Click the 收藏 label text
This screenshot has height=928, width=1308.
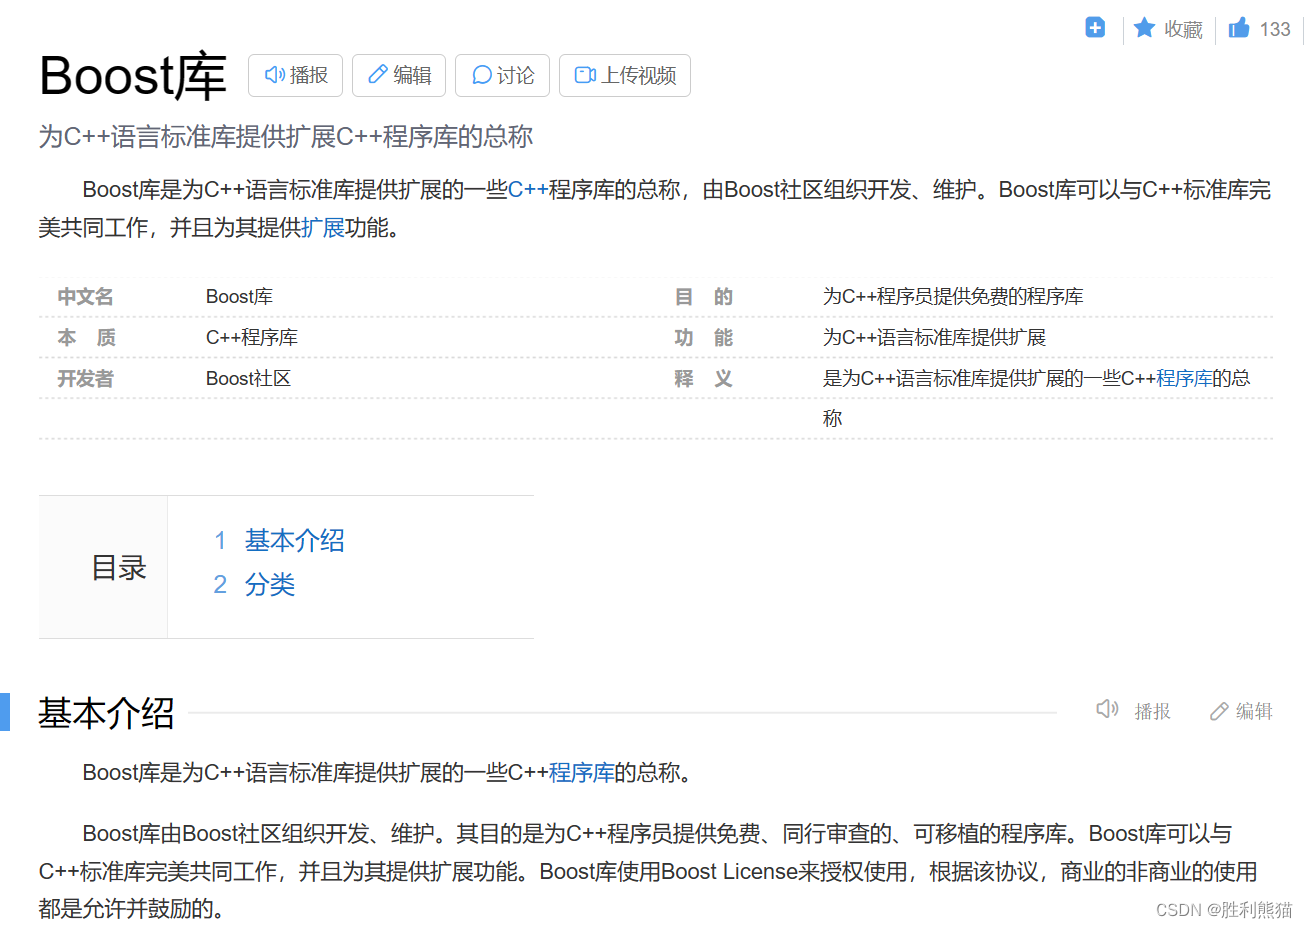1183,29
